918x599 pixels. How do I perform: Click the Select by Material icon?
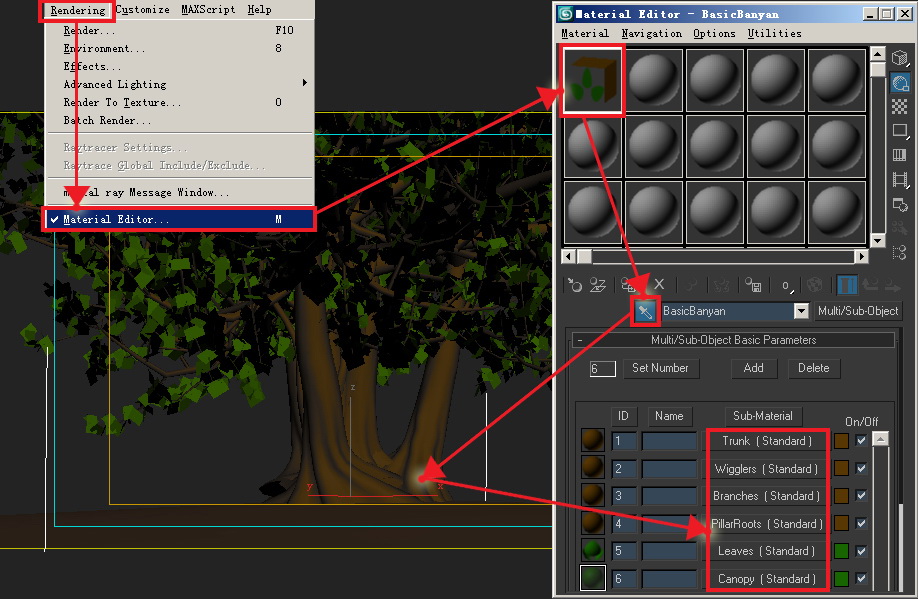(900, 228)
